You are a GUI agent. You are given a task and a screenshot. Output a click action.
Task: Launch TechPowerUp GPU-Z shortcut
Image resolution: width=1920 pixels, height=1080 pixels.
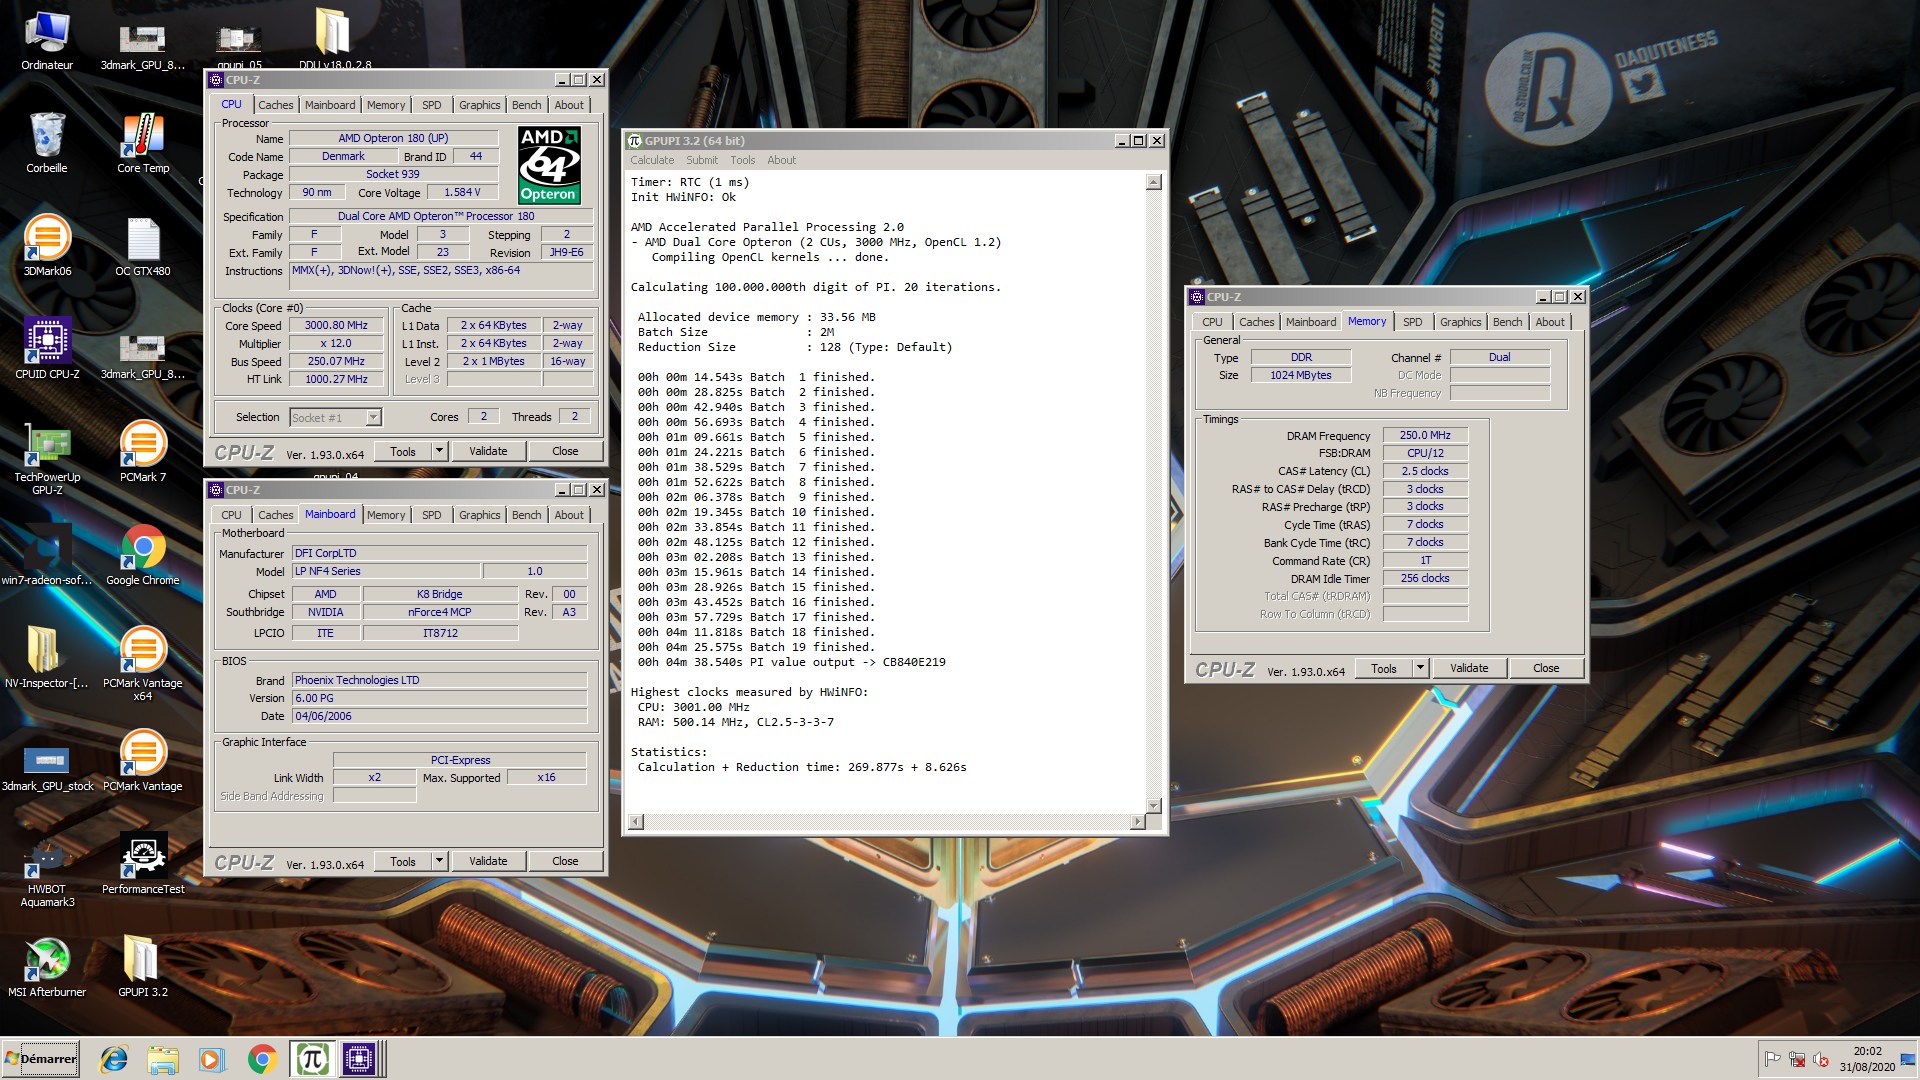[47, 458]
